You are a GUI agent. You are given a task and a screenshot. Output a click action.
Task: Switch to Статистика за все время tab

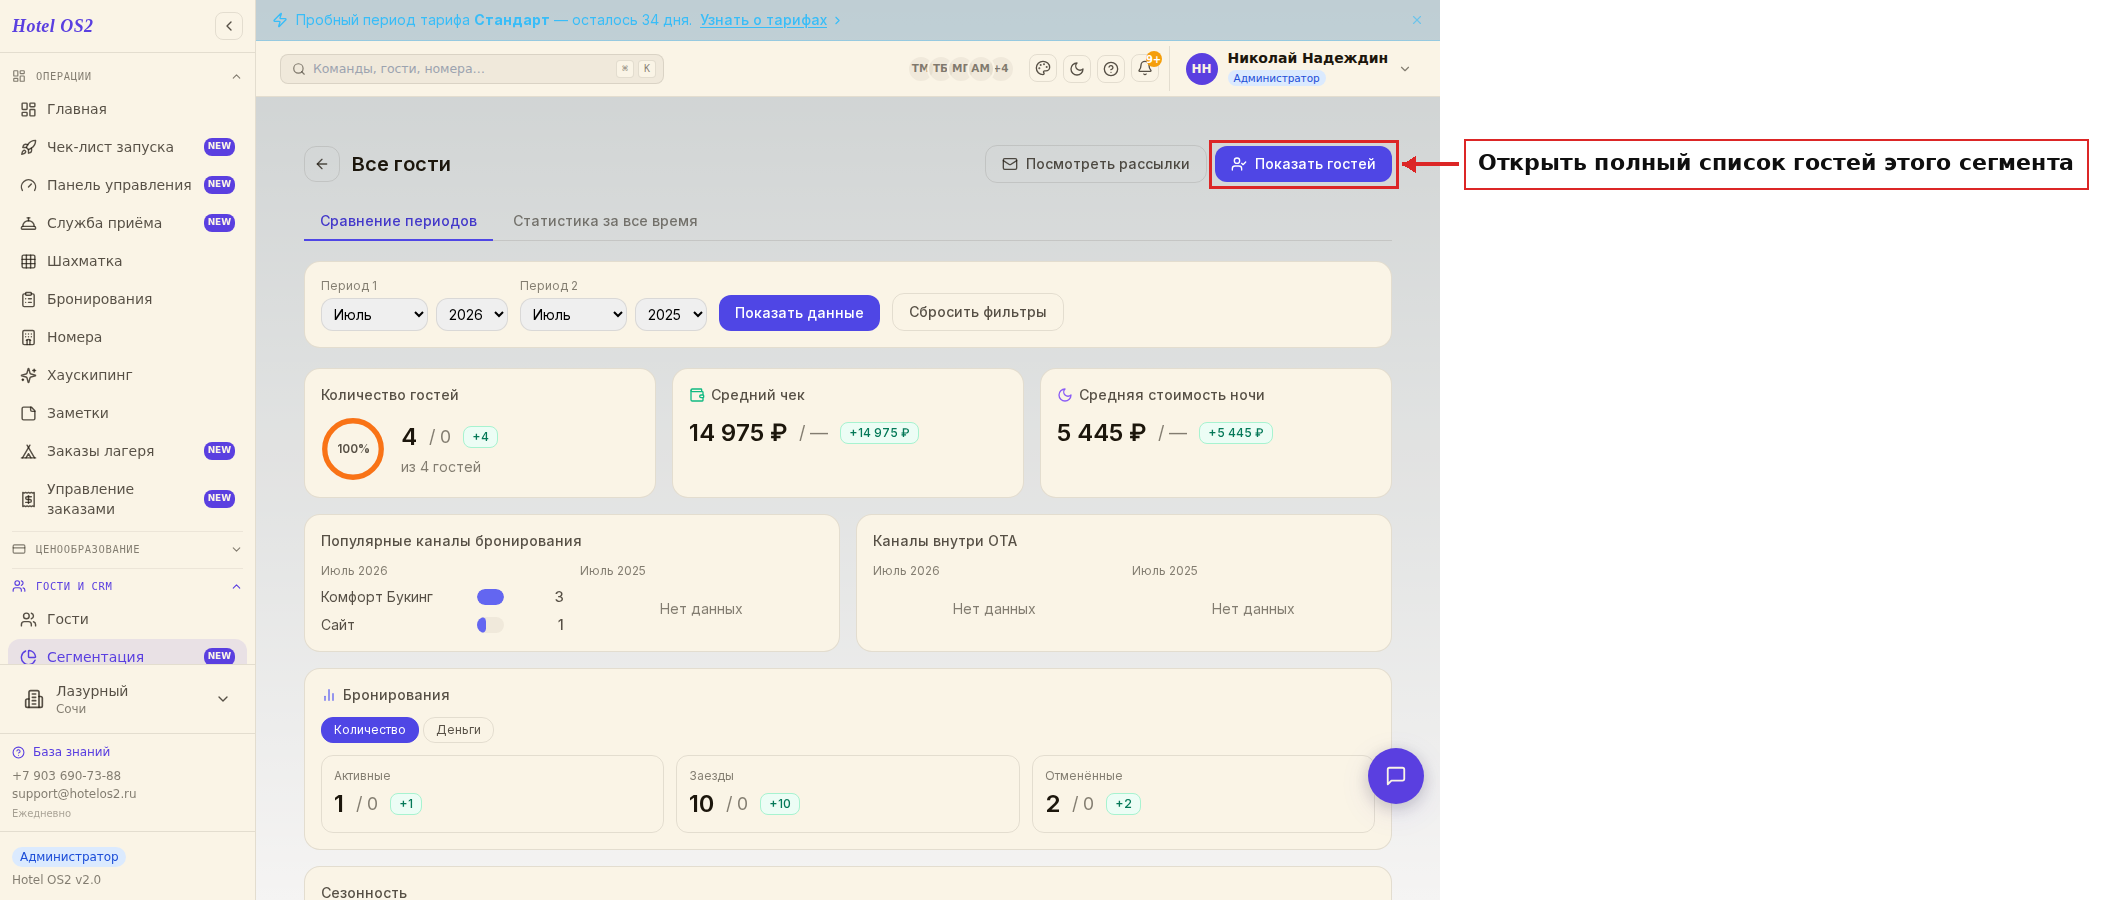click(605, 221)
